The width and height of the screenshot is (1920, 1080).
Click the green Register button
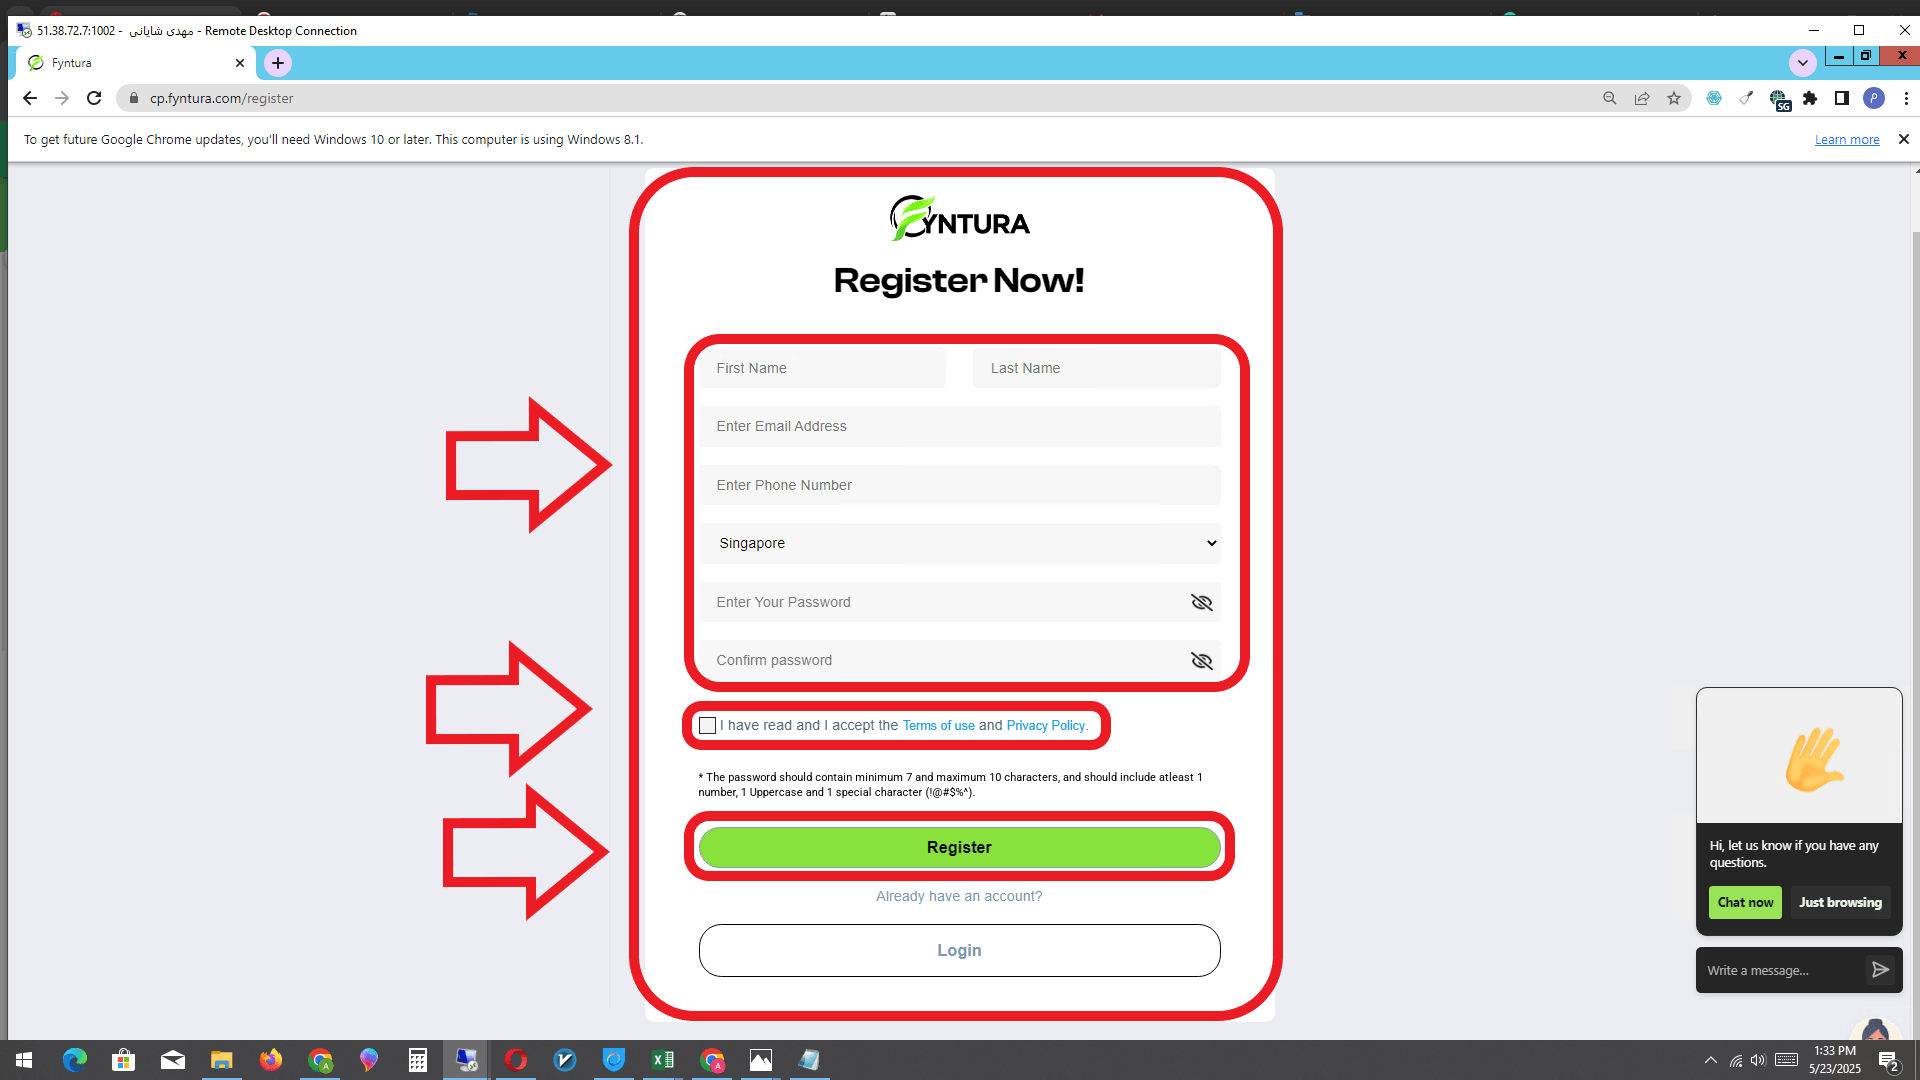[959, 847]
